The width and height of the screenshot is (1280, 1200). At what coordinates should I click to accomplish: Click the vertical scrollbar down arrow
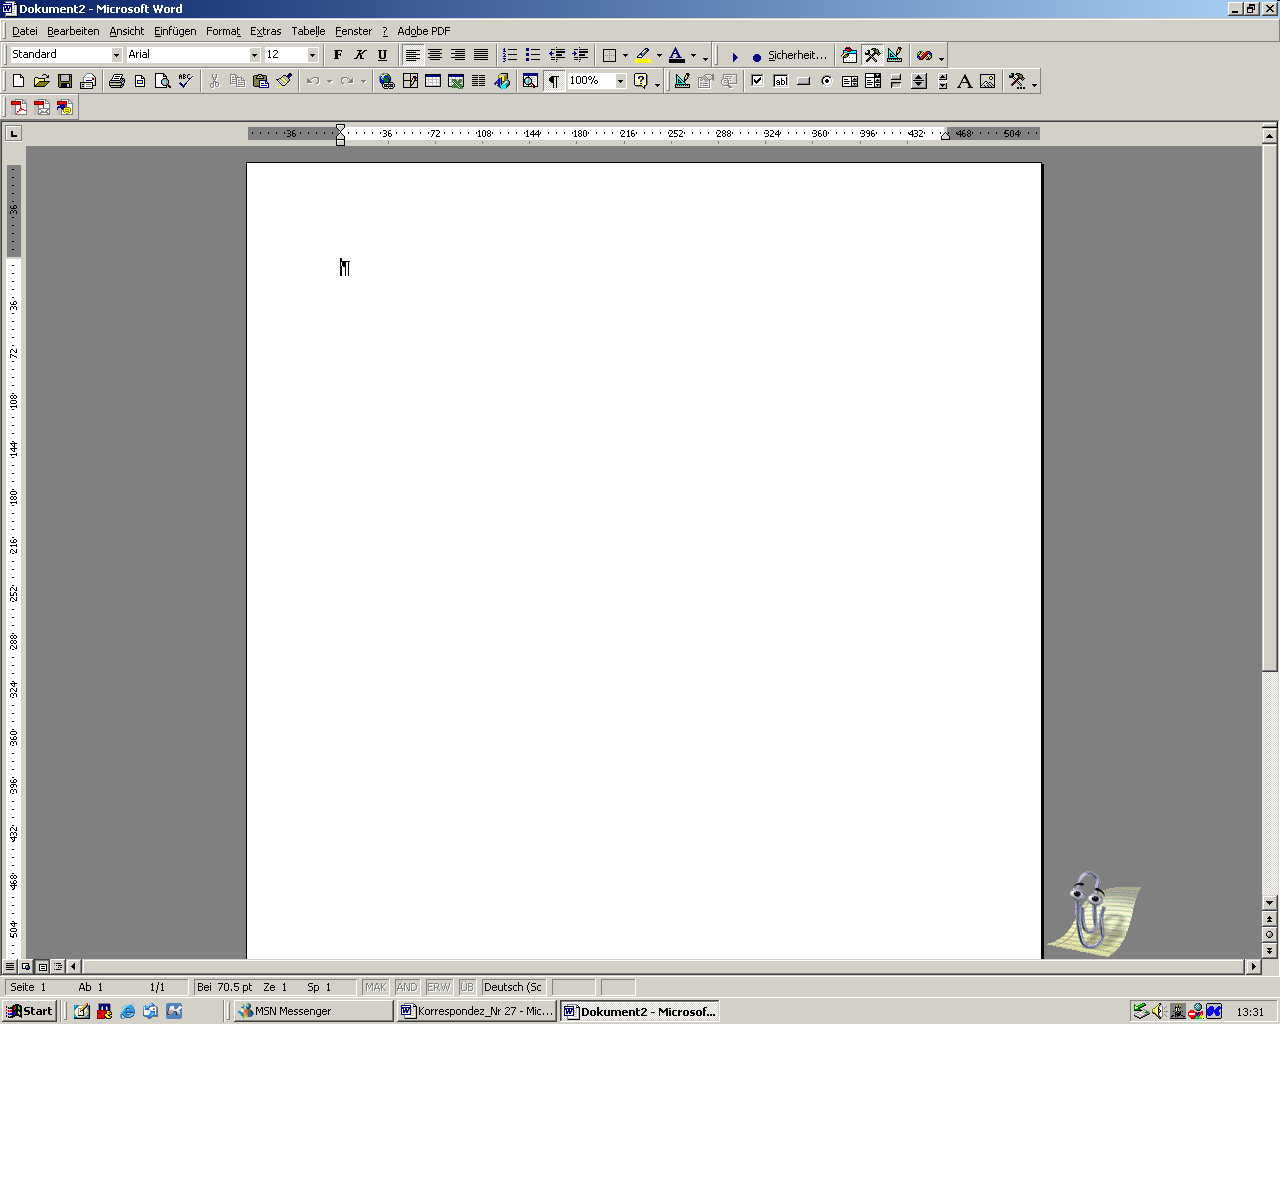coord(1269,902)
